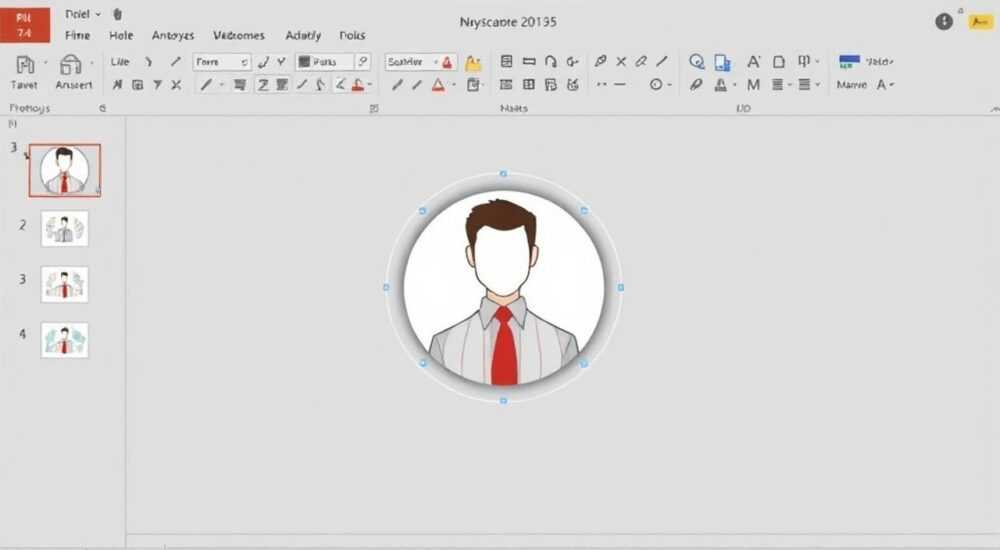Click the four-pane grid icon
Viewport: 1000px width, 550px height.
click(529, 84)
